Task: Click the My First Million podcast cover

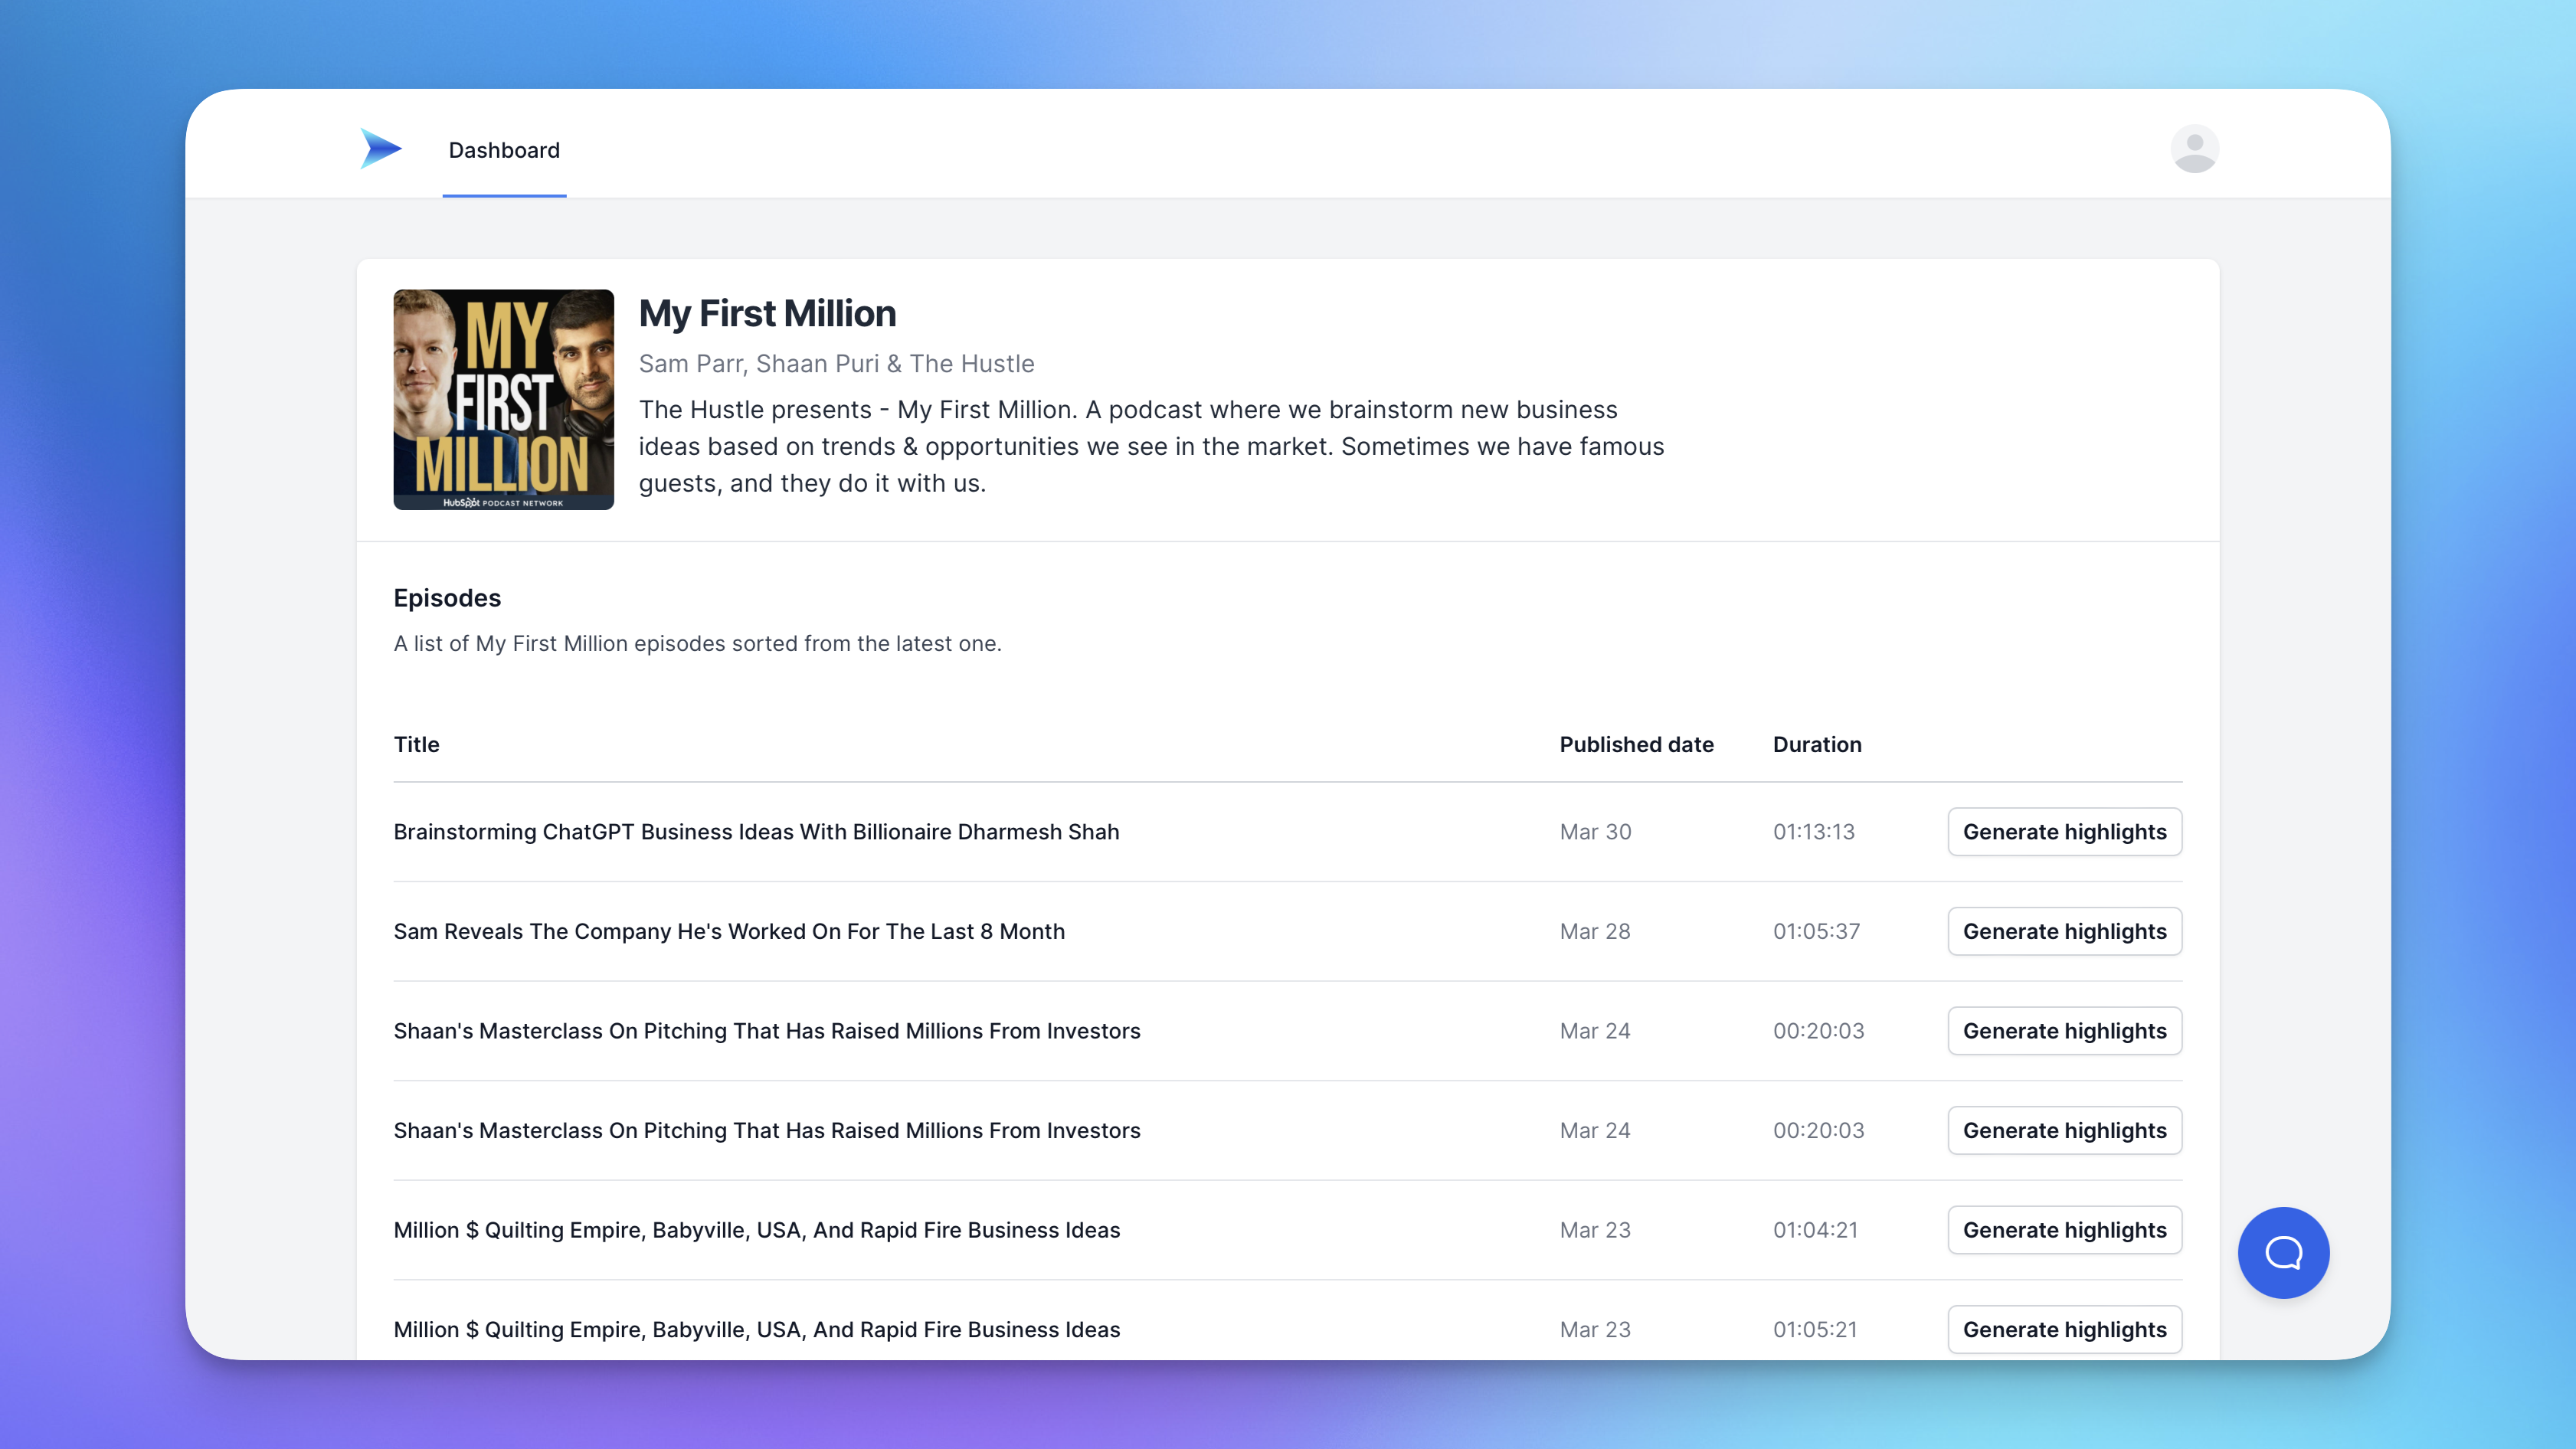Action: (503, 399)
